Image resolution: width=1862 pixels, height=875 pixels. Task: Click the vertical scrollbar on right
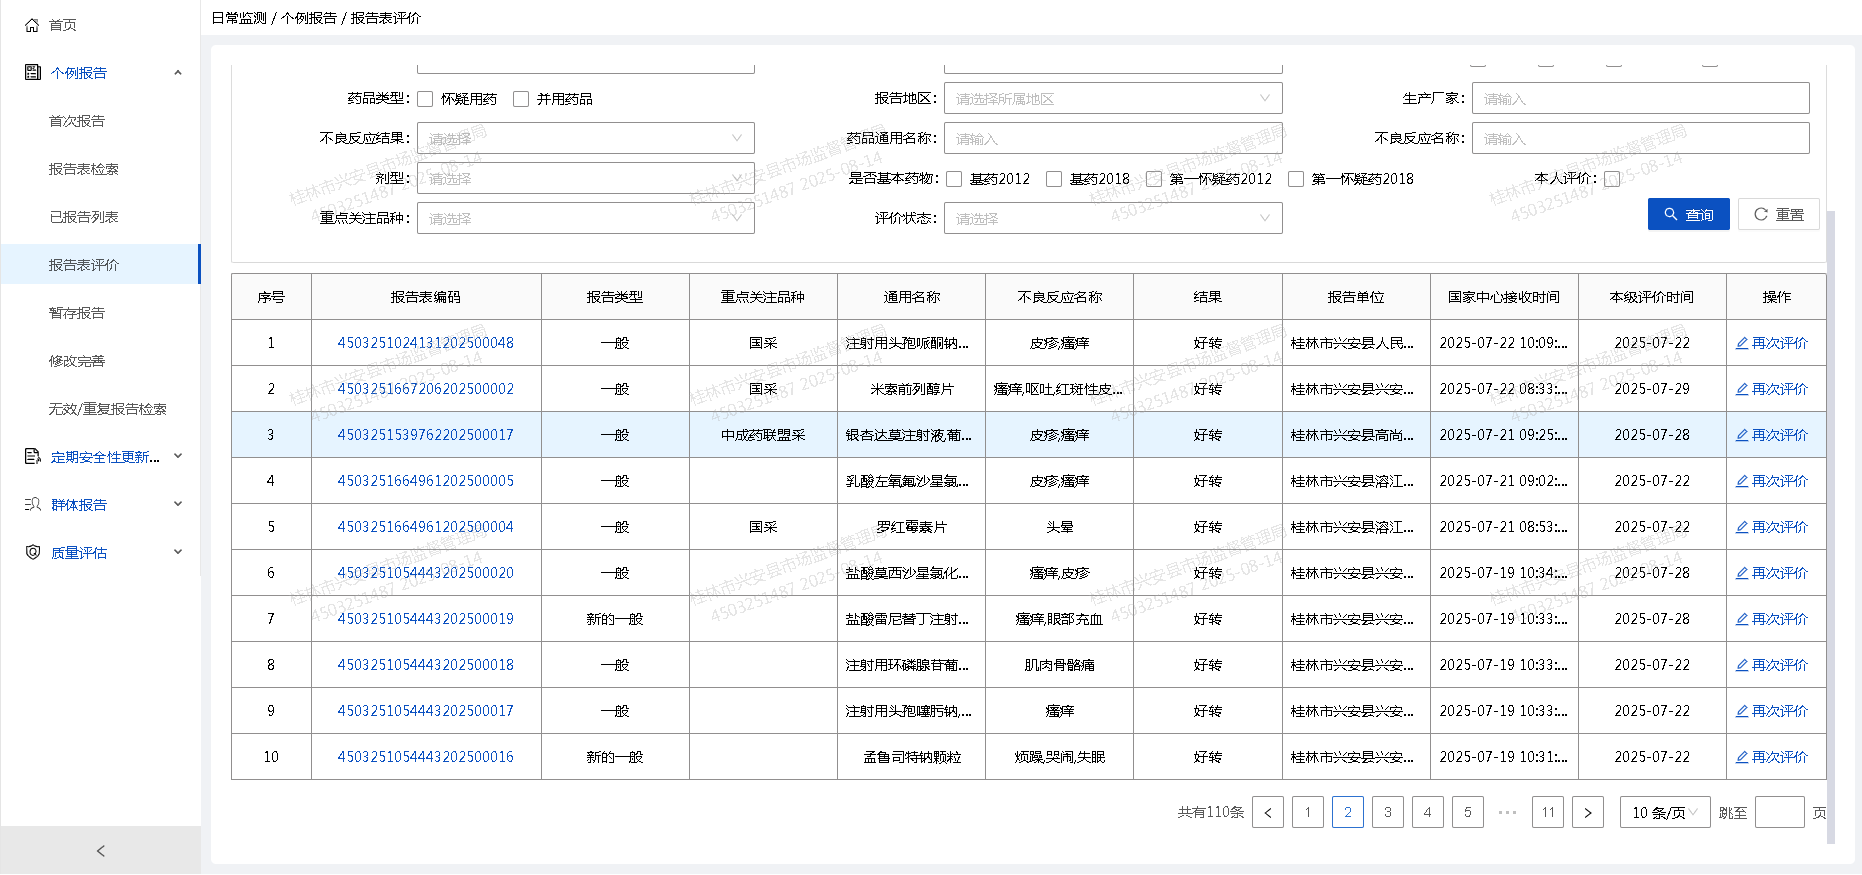[1831, 500]
